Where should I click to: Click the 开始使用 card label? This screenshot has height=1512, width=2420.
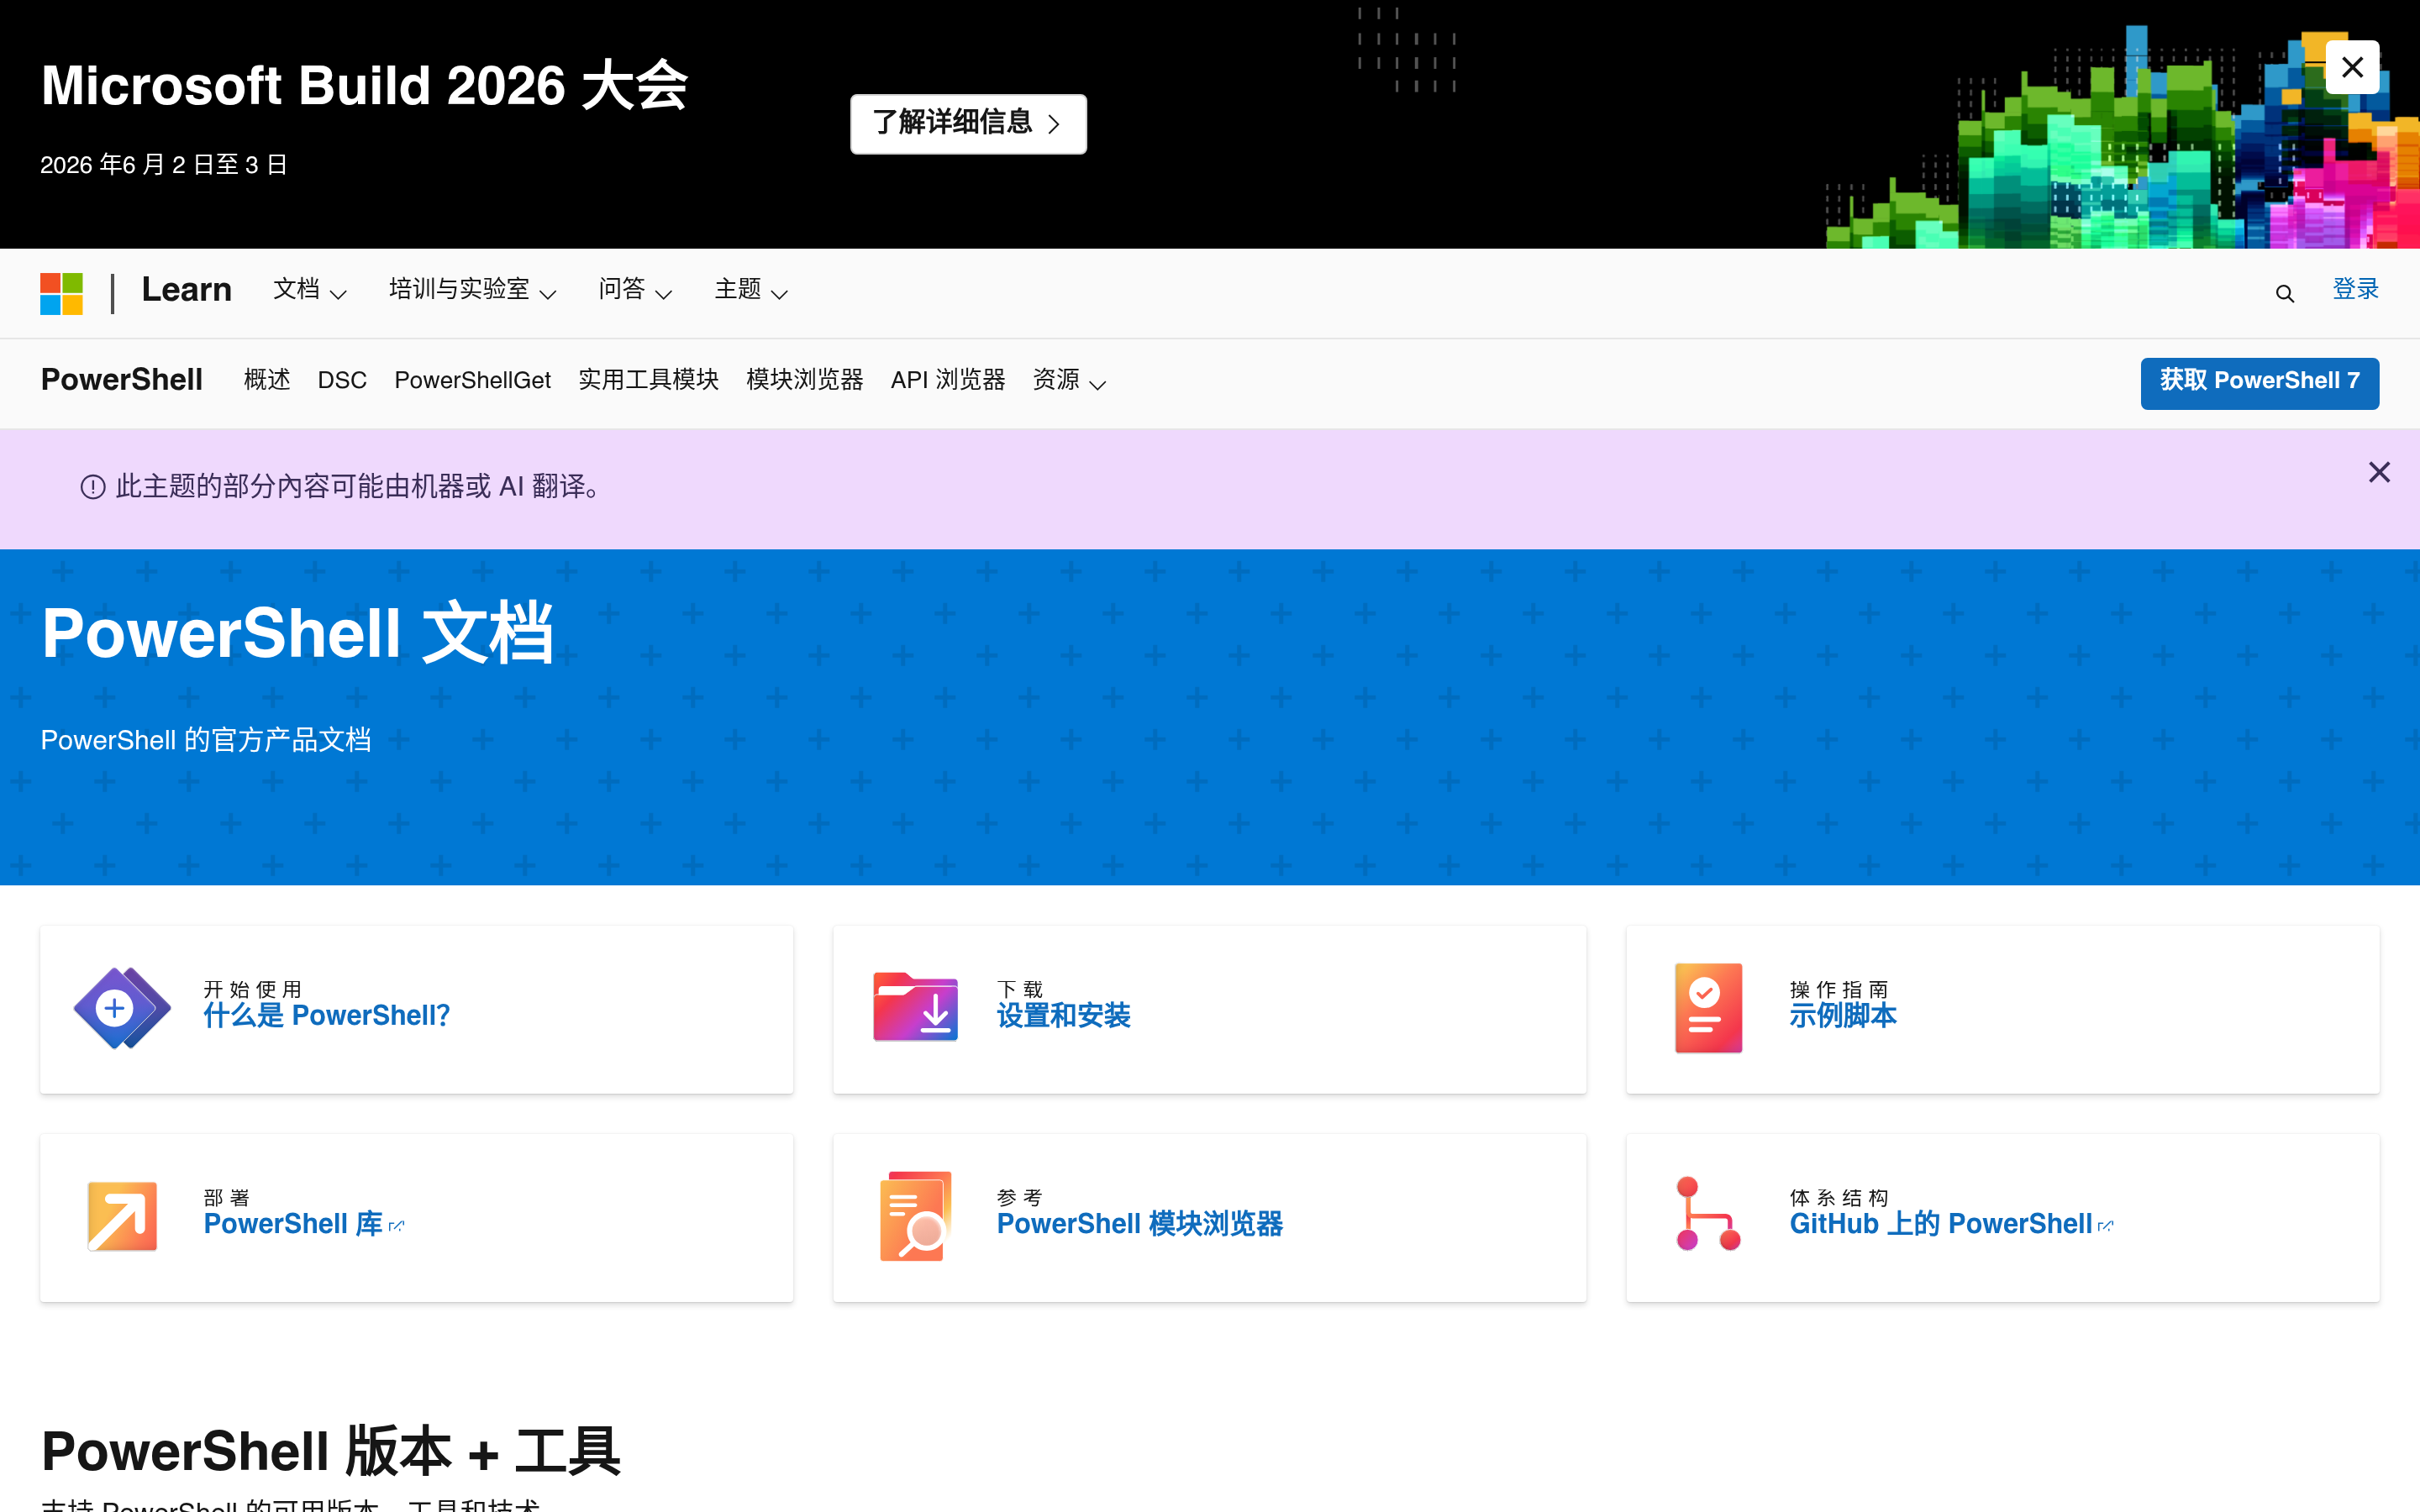[x=253, y=989]
